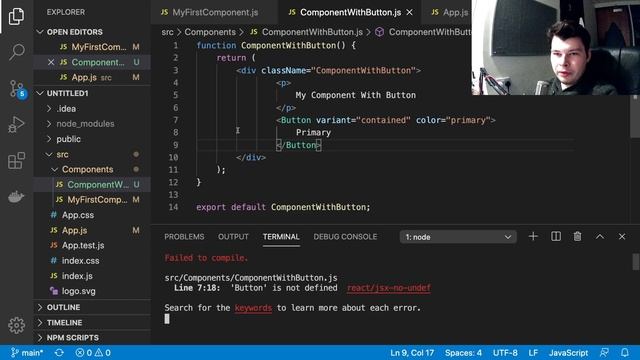
Task: Close the terminal panel
Action: click(x=622, y=236)
